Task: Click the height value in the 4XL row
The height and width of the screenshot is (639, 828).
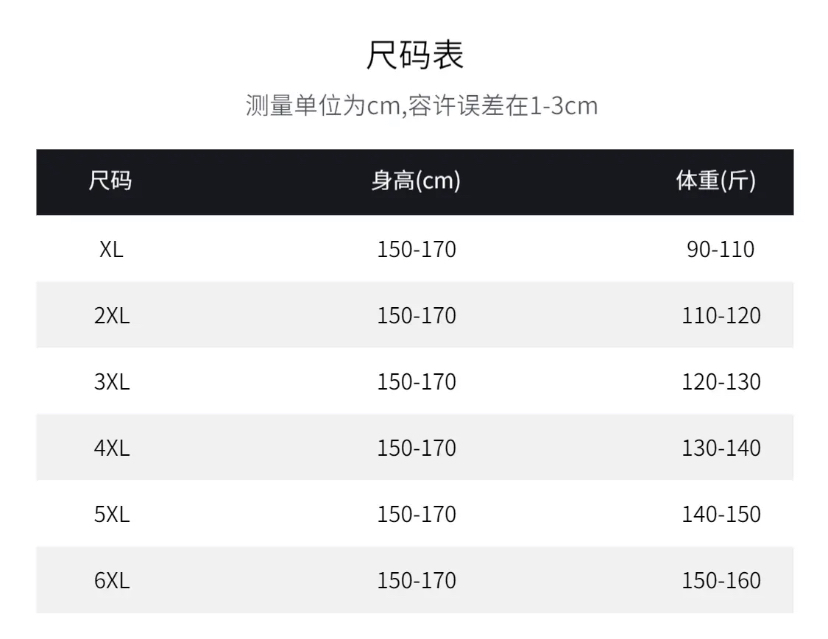Action: [416, 448]
